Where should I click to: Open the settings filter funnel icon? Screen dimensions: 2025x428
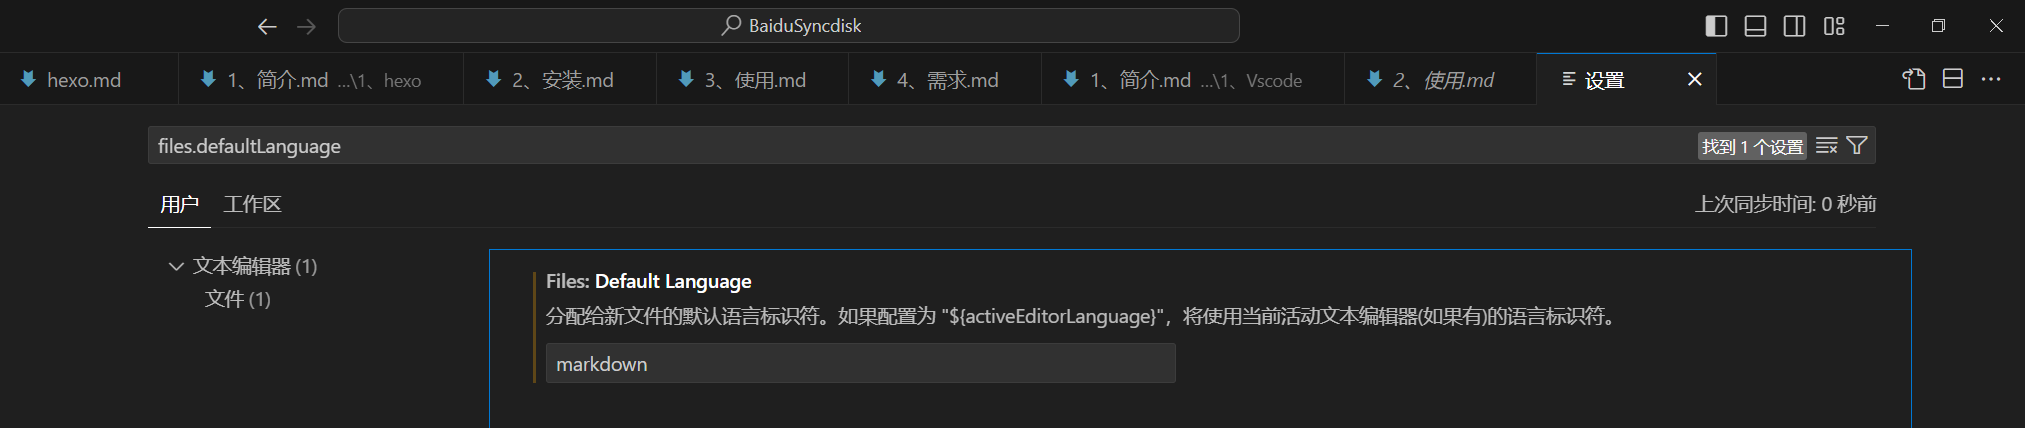click(1857, 146)
